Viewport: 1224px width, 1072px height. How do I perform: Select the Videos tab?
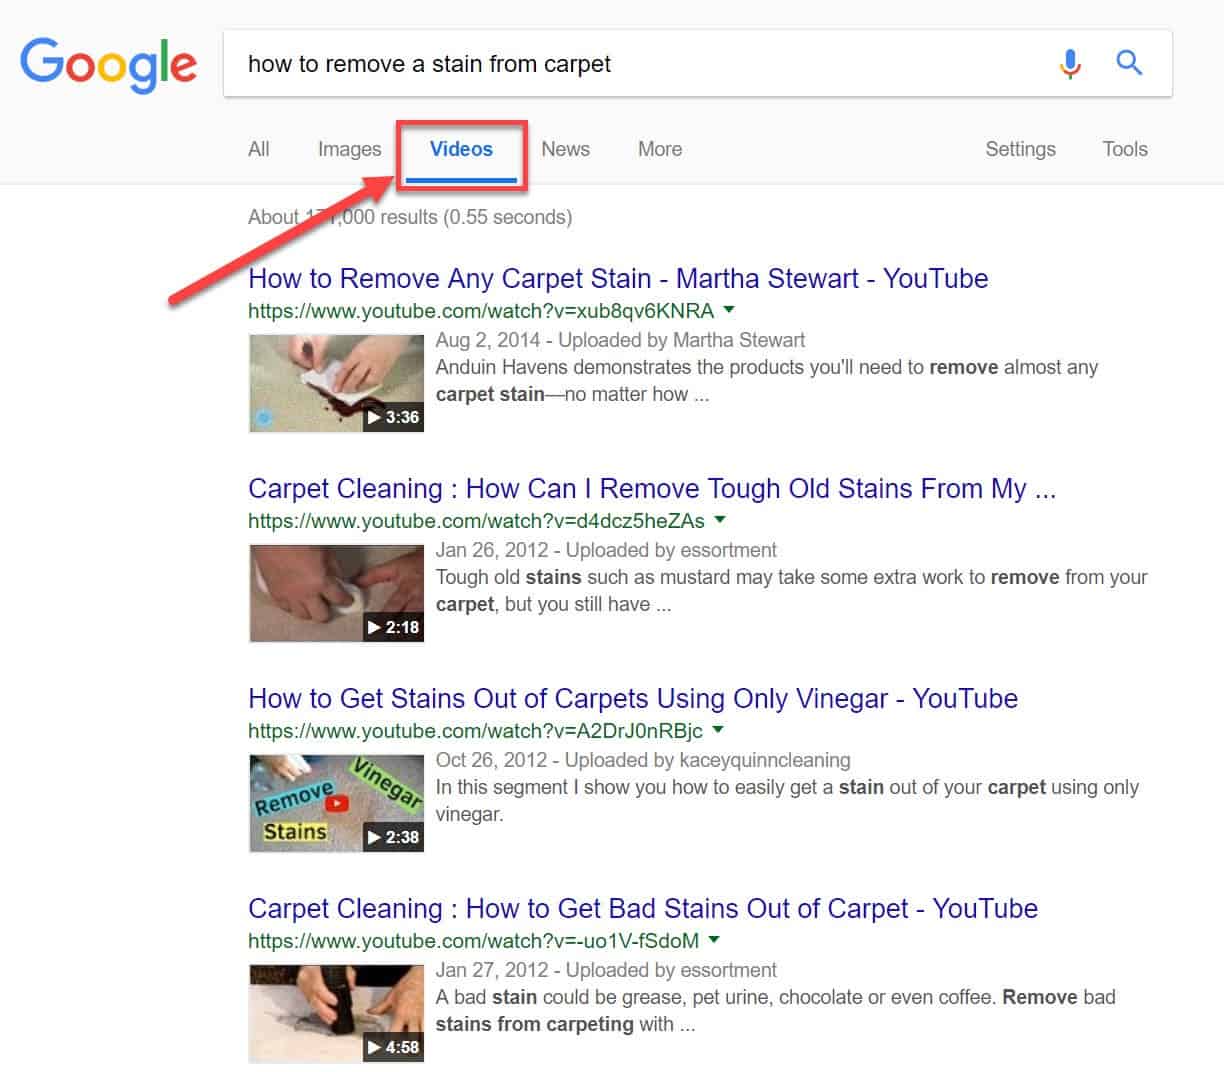point(461,149)
